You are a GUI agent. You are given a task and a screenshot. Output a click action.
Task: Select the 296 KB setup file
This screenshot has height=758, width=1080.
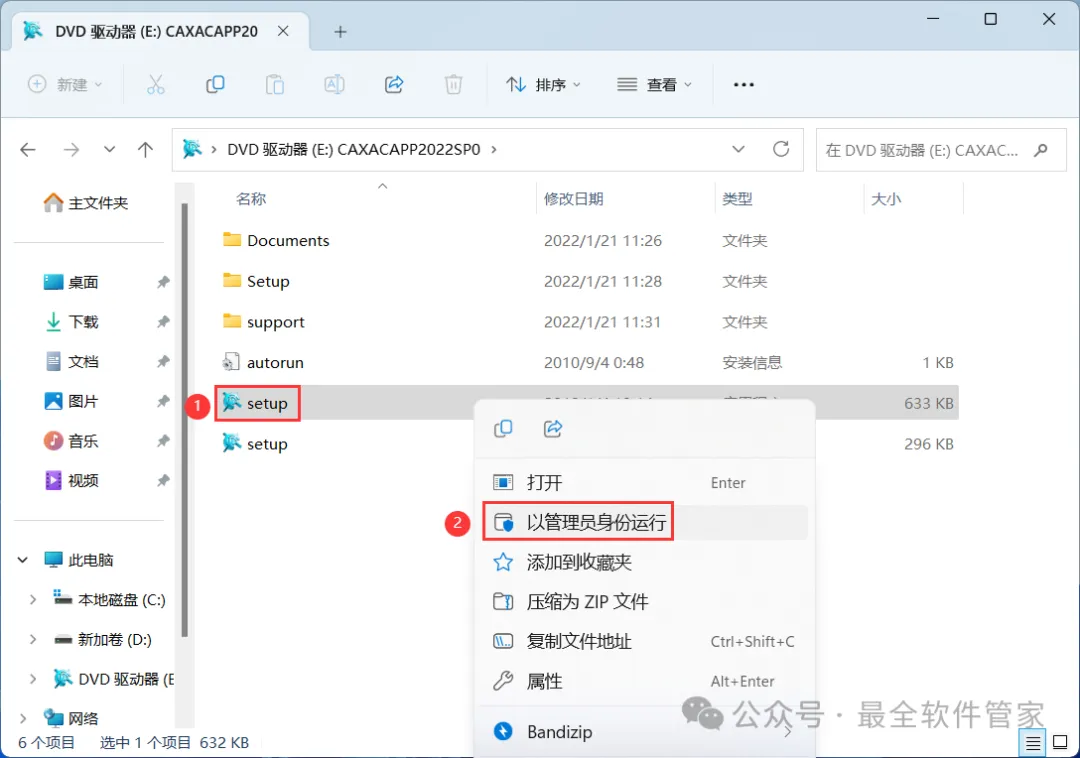[x=256, y=443]
